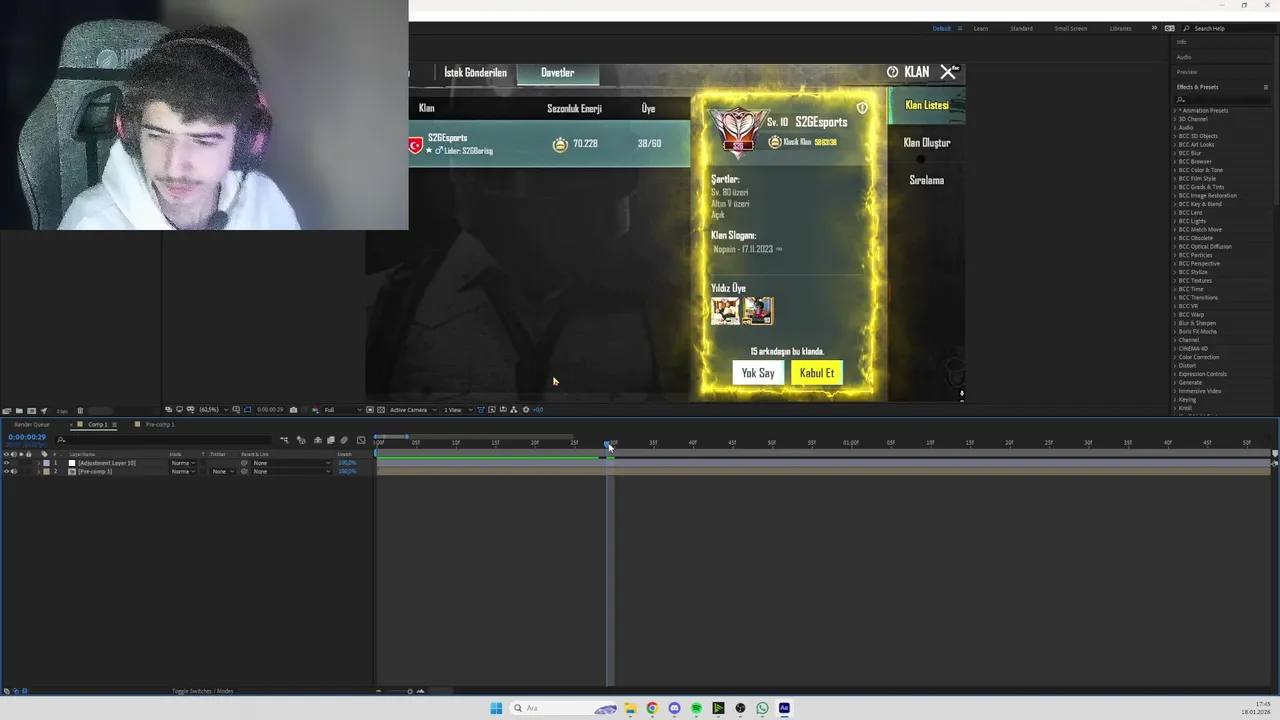Open WhatsApp from the taskbar
1280x720 pixels.
762,708
